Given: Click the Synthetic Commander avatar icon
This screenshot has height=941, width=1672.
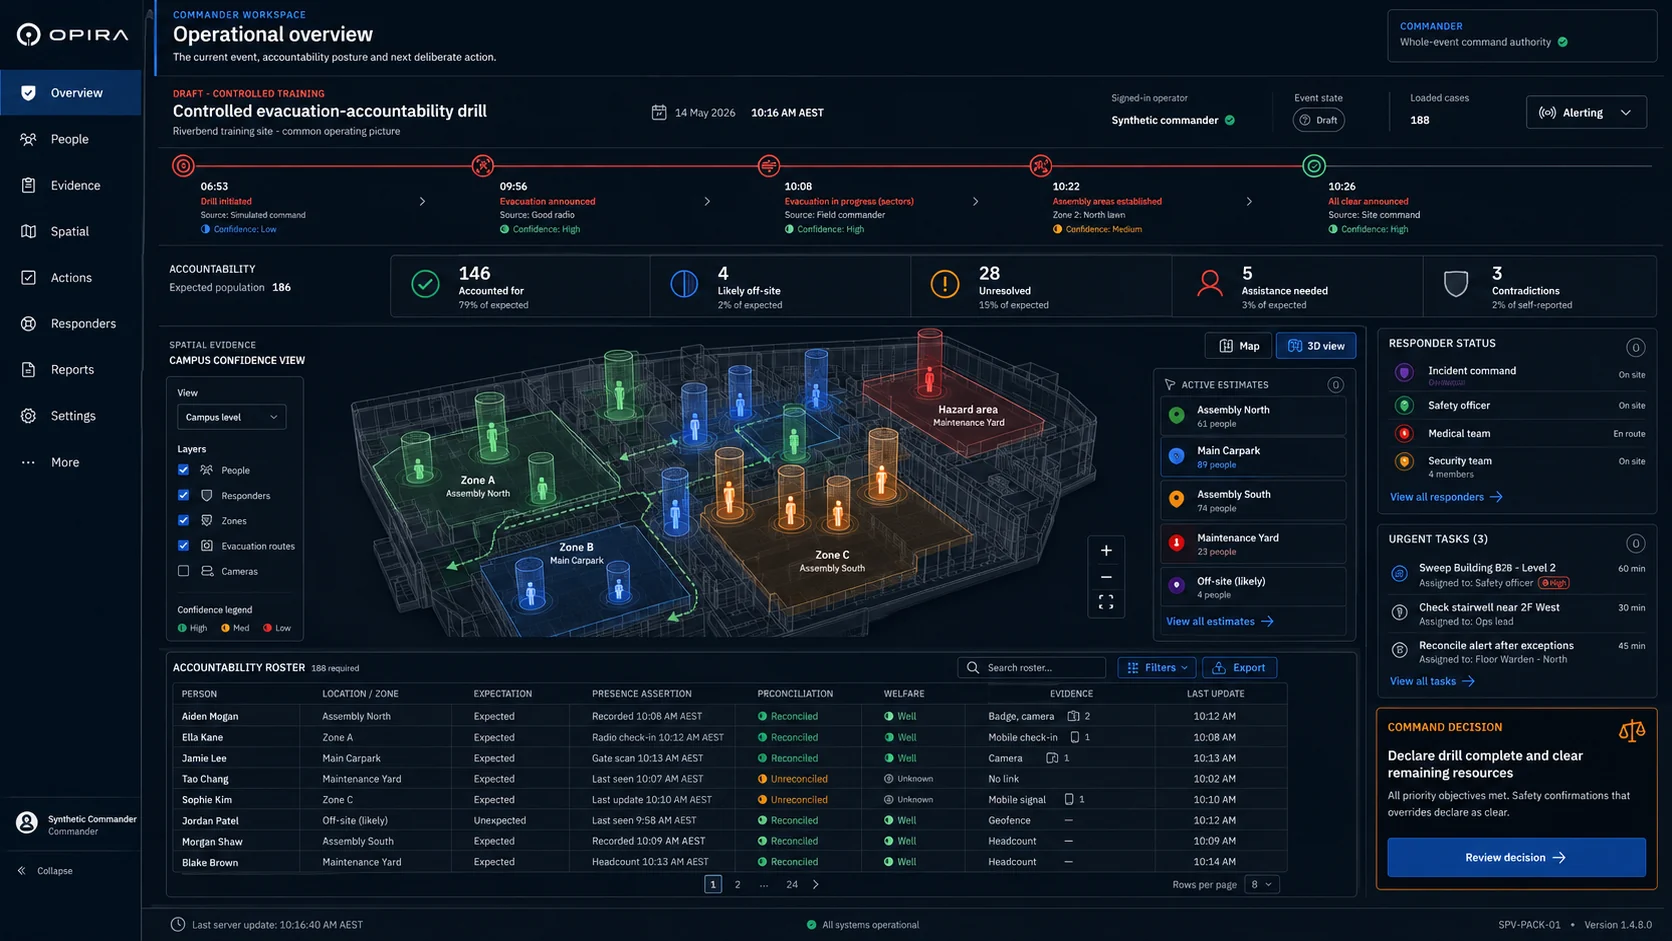Looking at the screenshot, I should point(27,823).
